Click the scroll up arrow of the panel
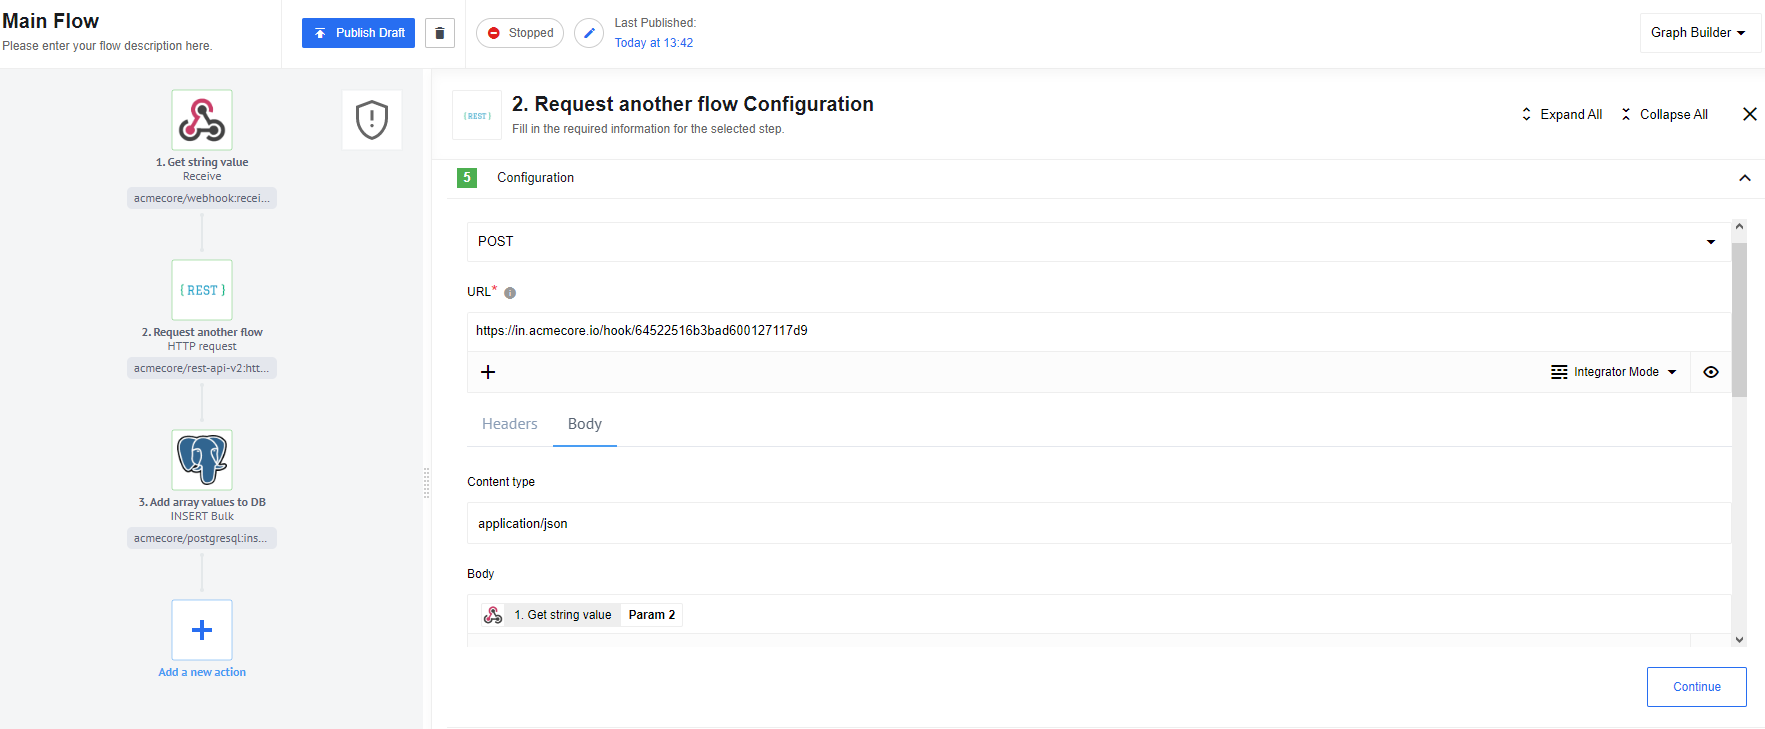Screen dimensions: 1765x729 tap(1739, 227)
